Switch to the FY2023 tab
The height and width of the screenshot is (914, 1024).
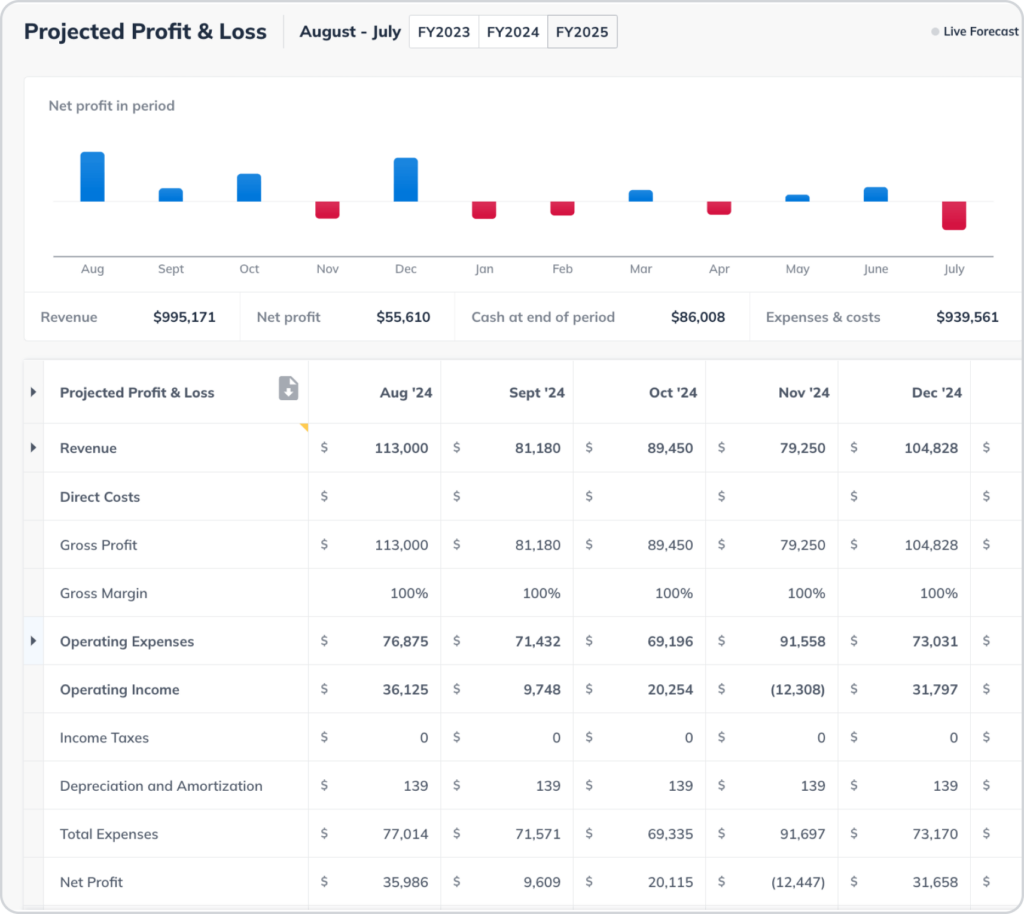[x=444, y=32]
